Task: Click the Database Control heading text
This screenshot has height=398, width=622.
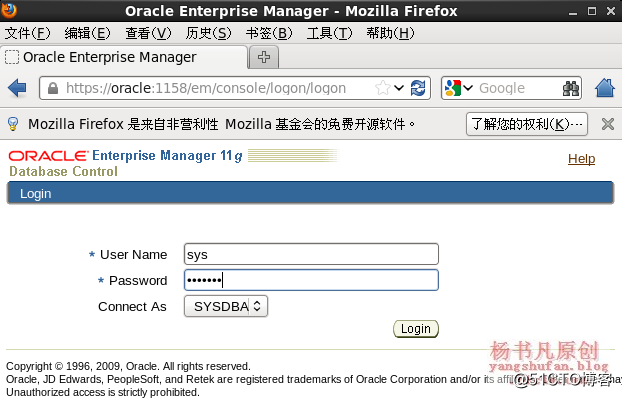Action: 63,171
